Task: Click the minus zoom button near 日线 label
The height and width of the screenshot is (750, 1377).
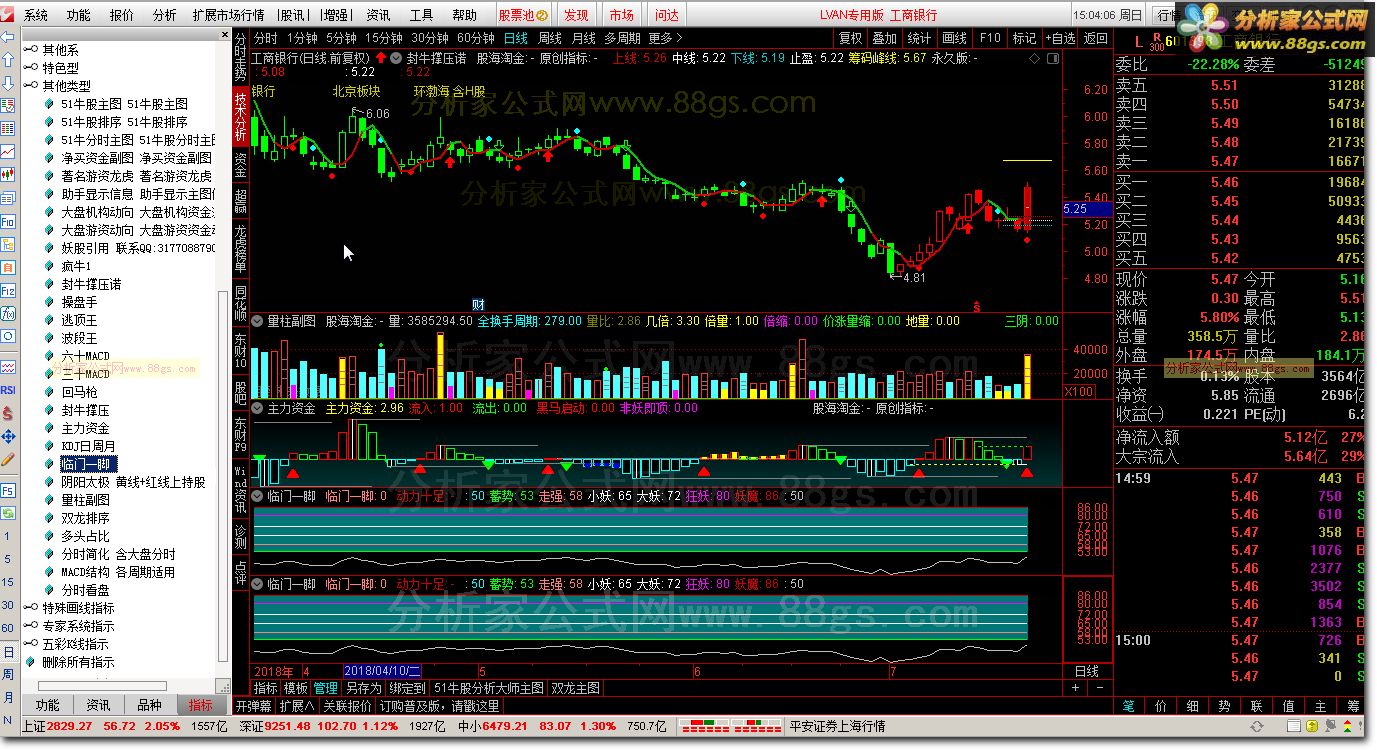Action: point(1099,688)
